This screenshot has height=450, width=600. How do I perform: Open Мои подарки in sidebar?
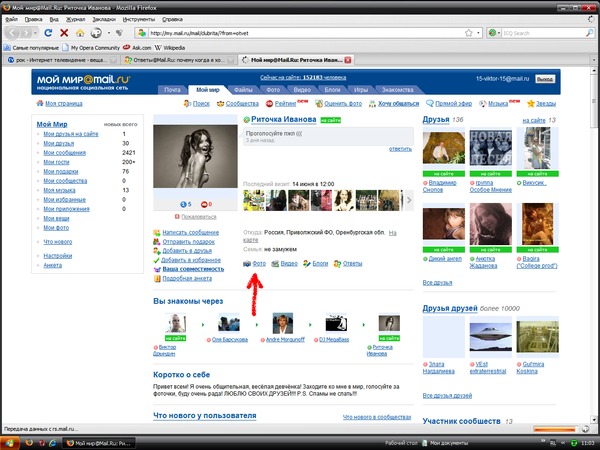60,171
